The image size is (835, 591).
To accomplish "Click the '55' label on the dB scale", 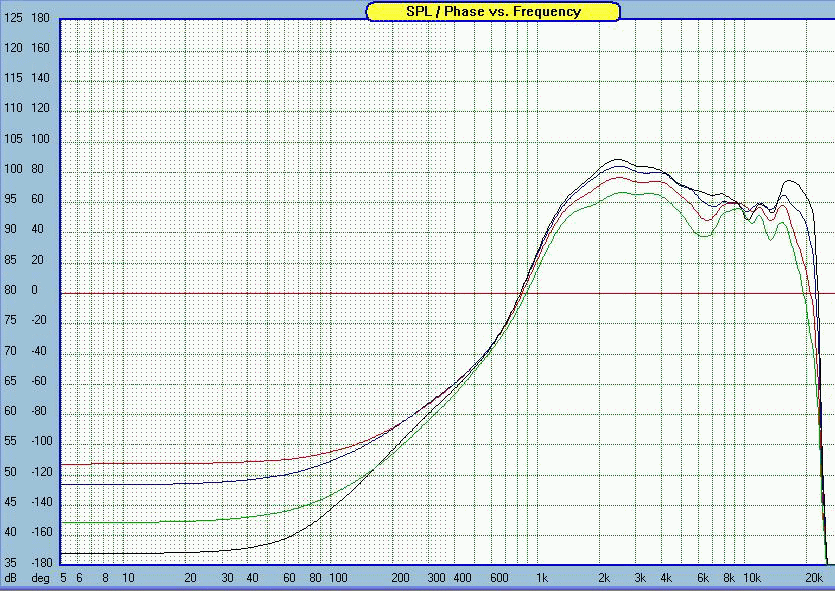I will click(x=11, y=441).
